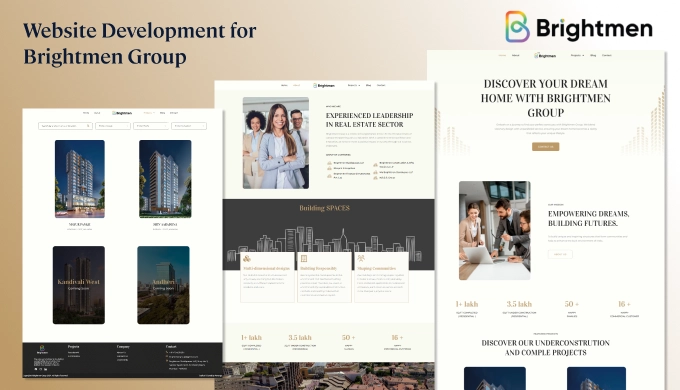Click the Building Responsibly card icon
Viewport: 680px width, 390px height.
tap(304, 259)
